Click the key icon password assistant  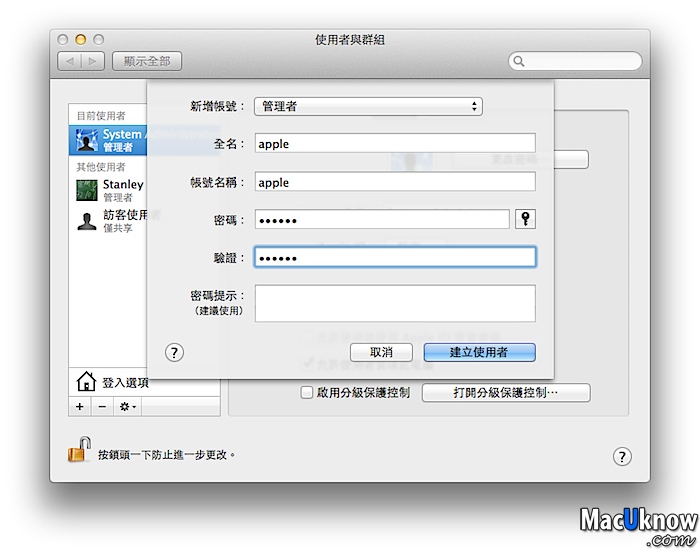click(525, 220)
